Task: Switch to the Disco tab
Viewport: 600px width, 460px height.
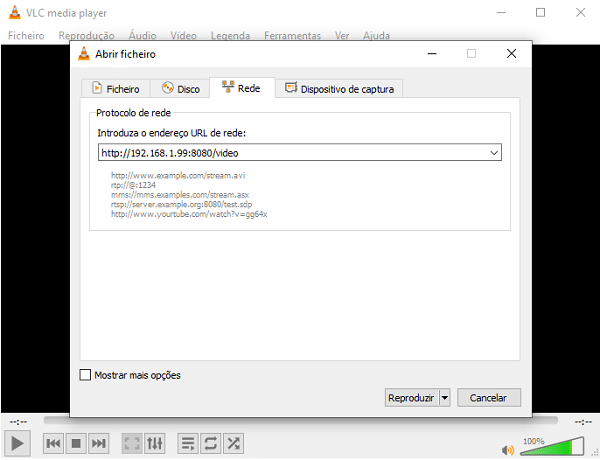Action: [x=180, y=89]
